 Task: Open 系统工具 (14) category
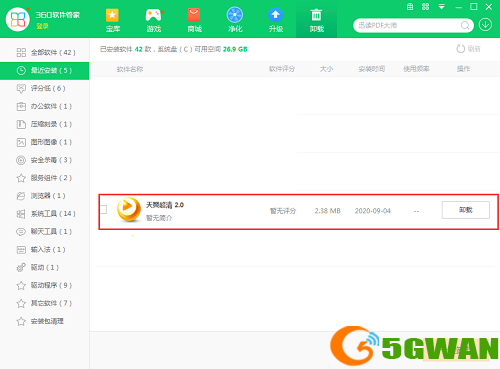[45, 214]
